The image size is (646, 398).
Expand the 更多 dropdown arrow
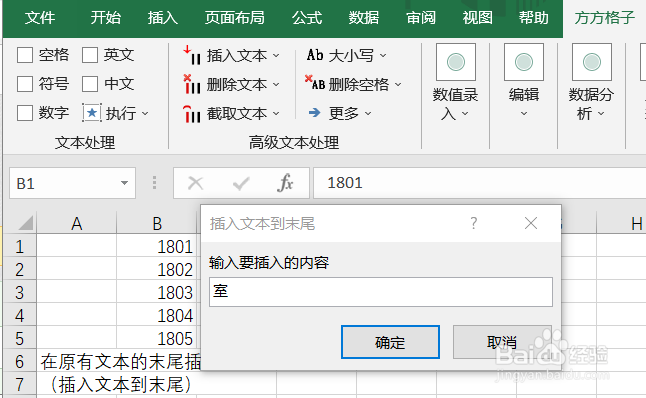pos(368,113)
